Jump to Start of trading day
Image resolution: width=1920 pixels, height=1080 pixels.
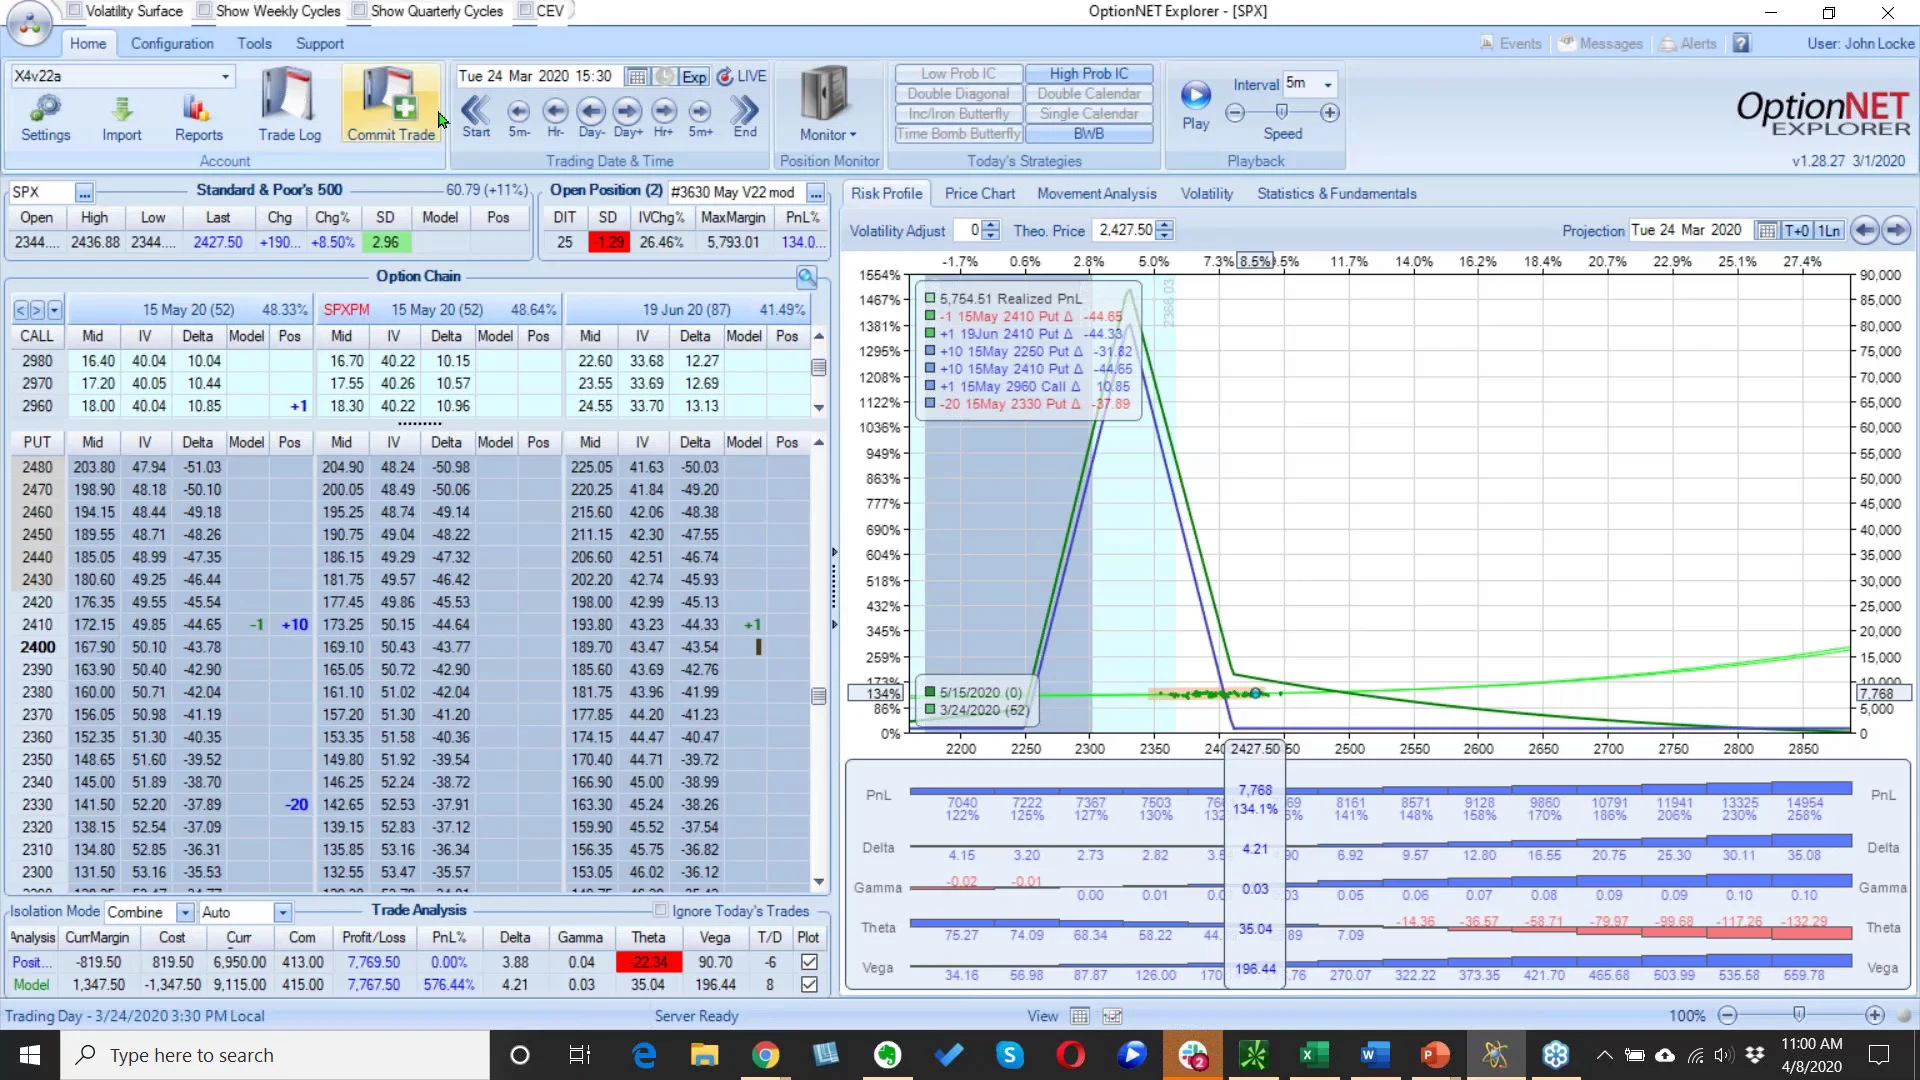click(x=476, y=116)
